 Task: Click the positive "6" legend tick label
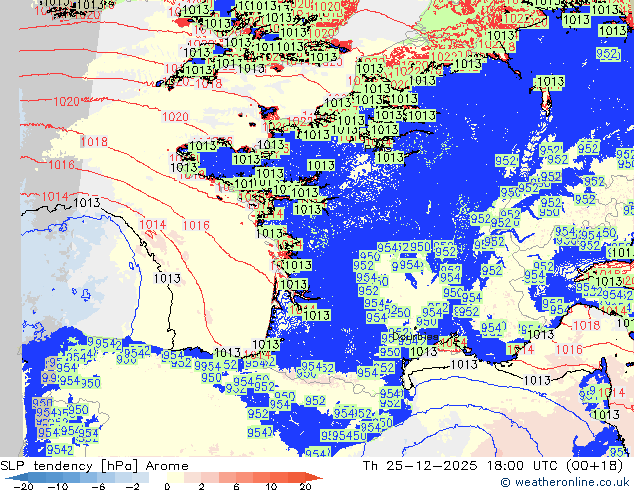click(236, 486)
